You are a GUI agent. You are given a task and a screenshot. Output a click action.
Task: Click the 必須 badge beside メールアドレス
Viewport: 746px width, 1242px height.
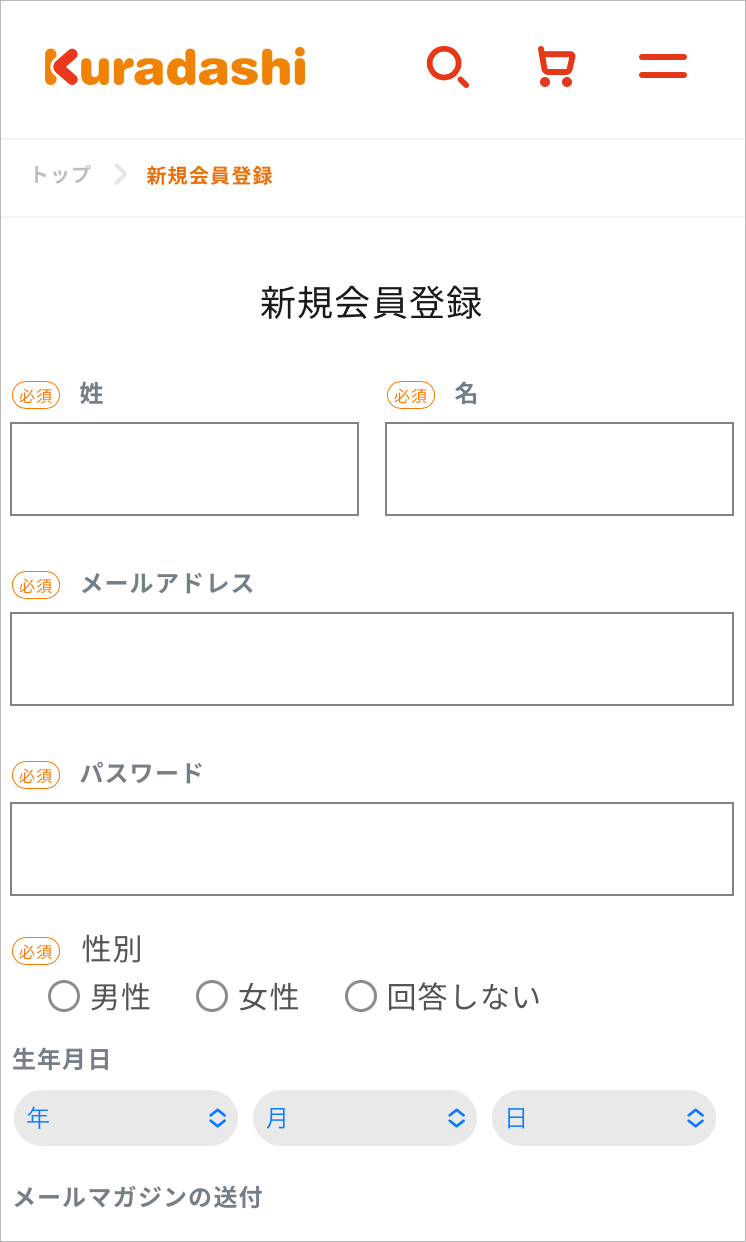click(36, 585)
